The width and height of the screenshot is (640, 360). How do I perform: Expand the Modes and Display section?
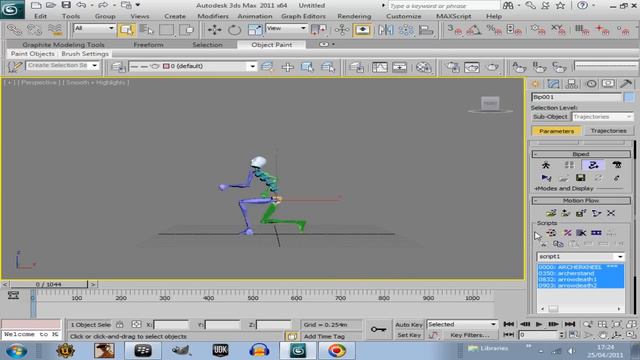(x=564, y=189)
